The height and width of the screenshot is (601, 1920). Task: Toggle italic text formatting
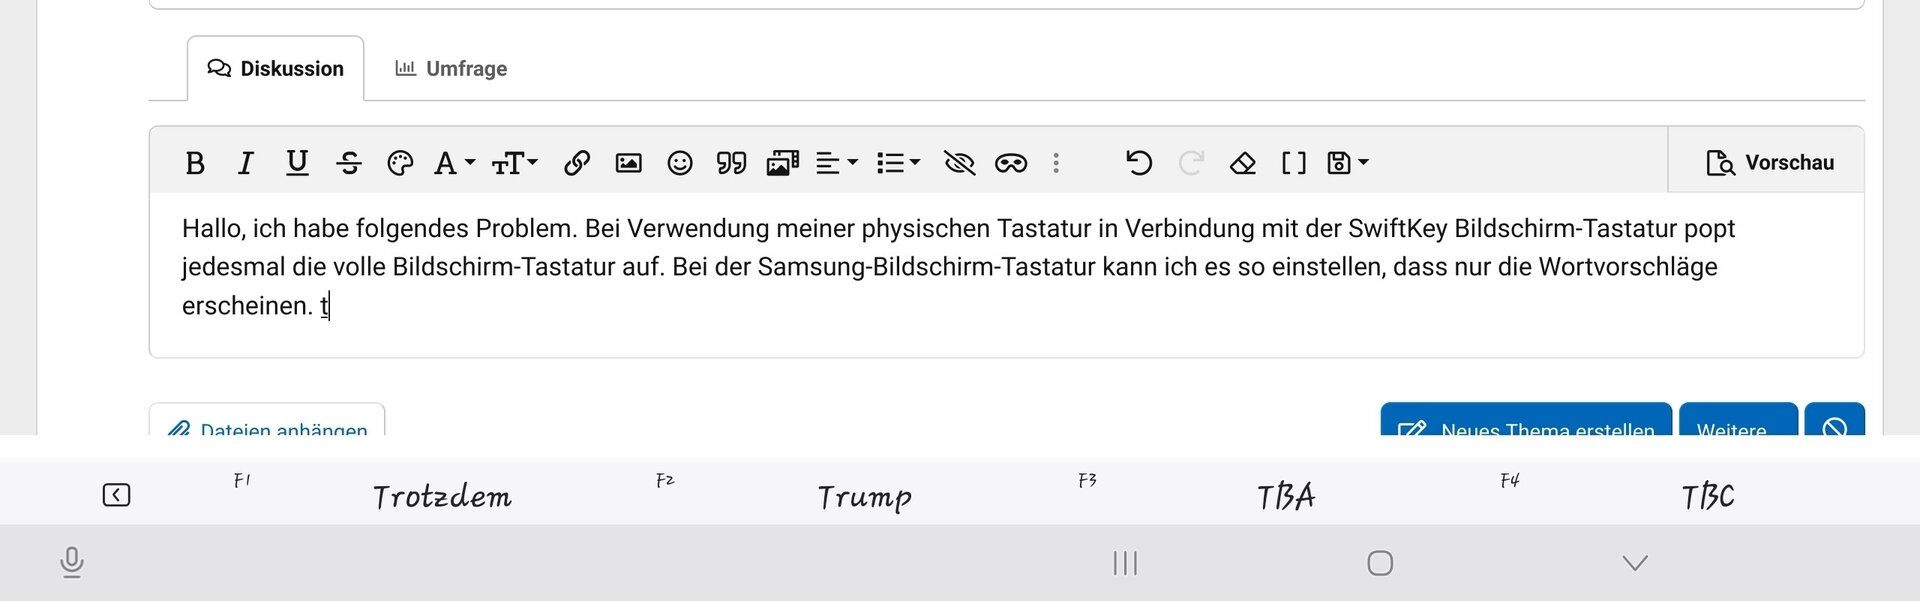pyautogui.click(x=245, y=163)
